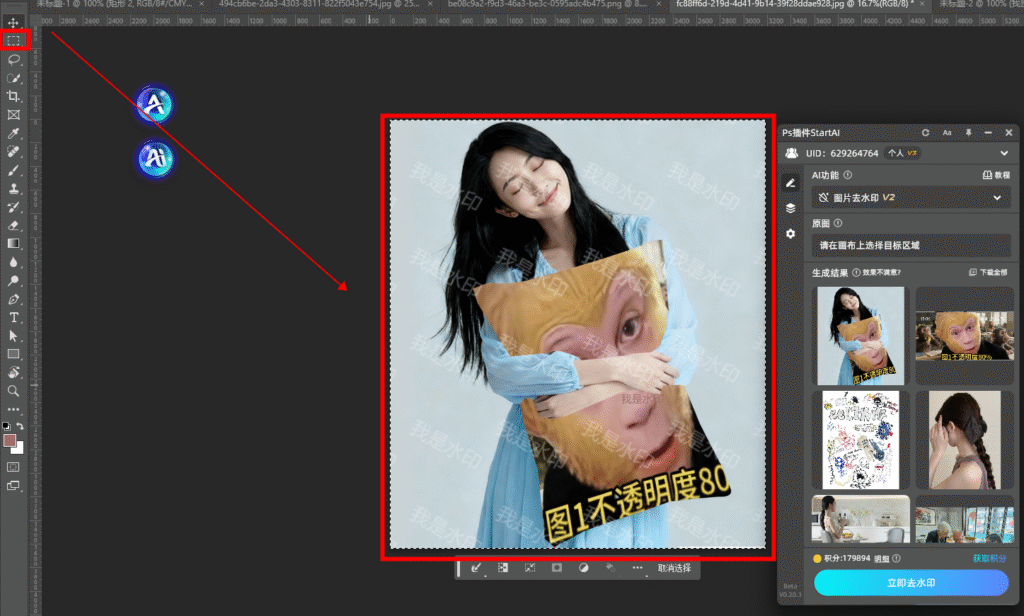The width and height of the screenshot is (1024, 616).
Task: Select the Eyedropper tool
Action: click(x=14, y=133)
